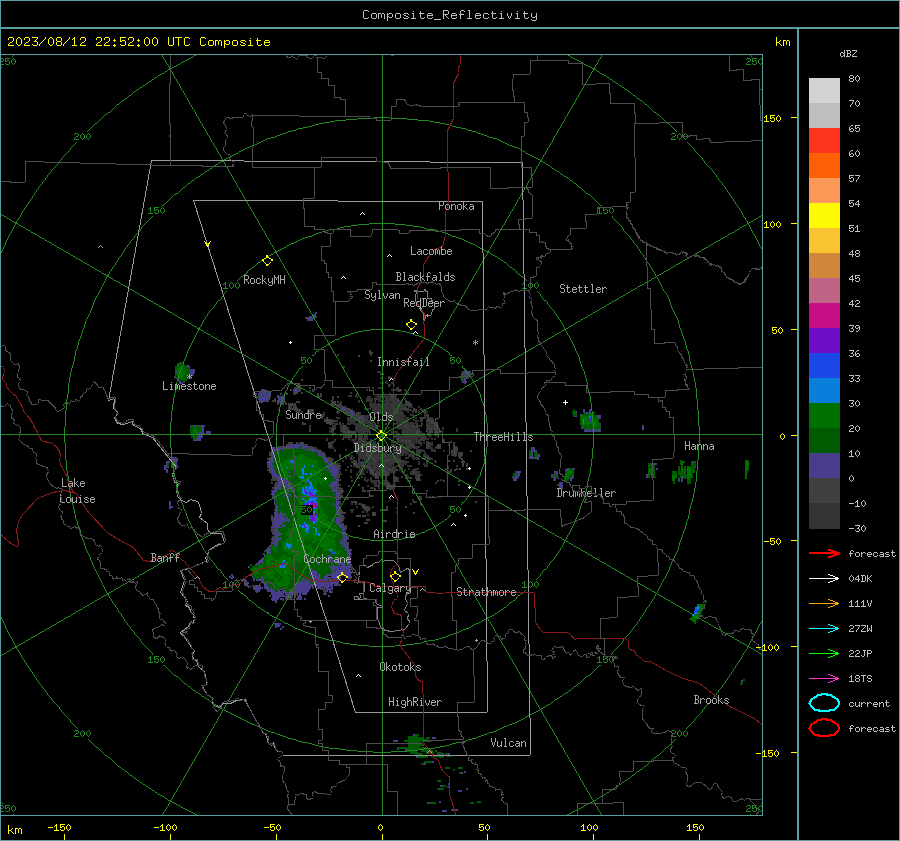Click the Ponoka label
This screenshot has height=841, width=900.
tap(456, 206)
